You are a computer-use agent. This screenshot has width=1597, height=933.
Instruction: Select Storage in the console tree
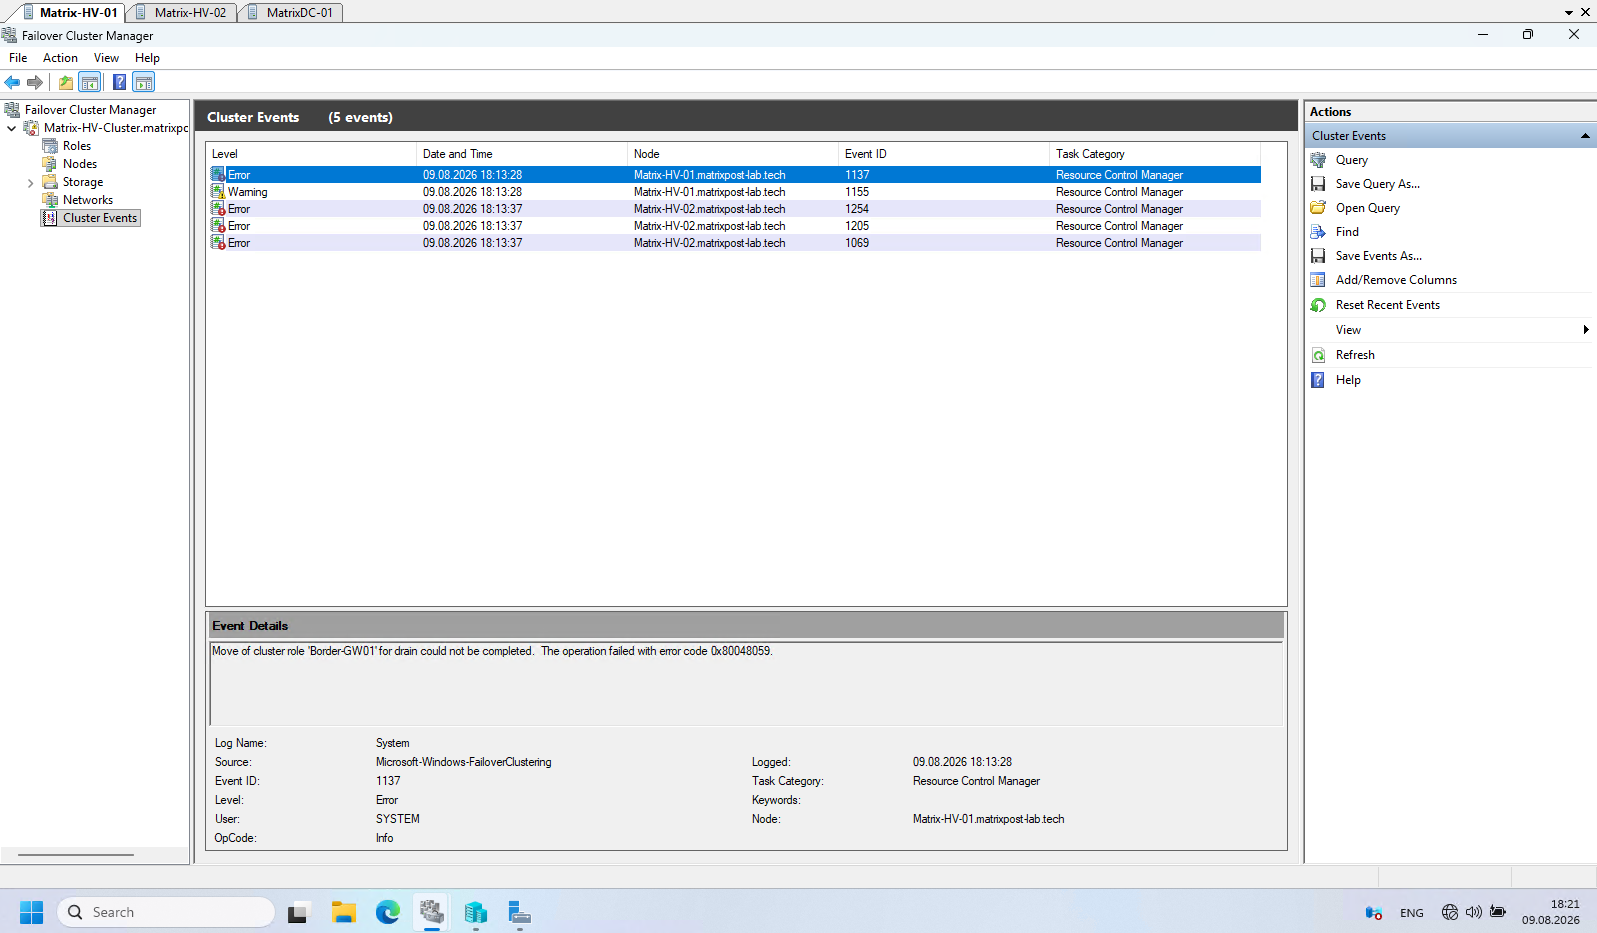83,182
